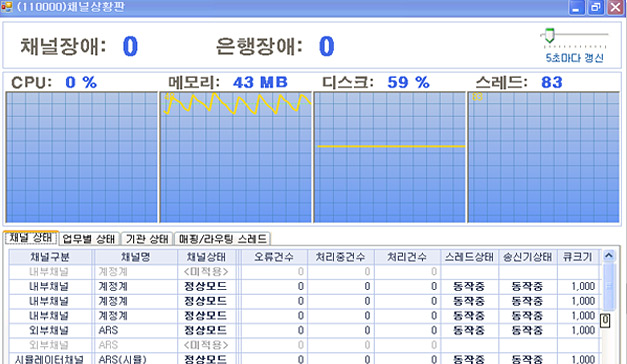The image size is (627, 364).
Task: Select the greyed ARS channel name cell
Action: (x=136, y=345)
